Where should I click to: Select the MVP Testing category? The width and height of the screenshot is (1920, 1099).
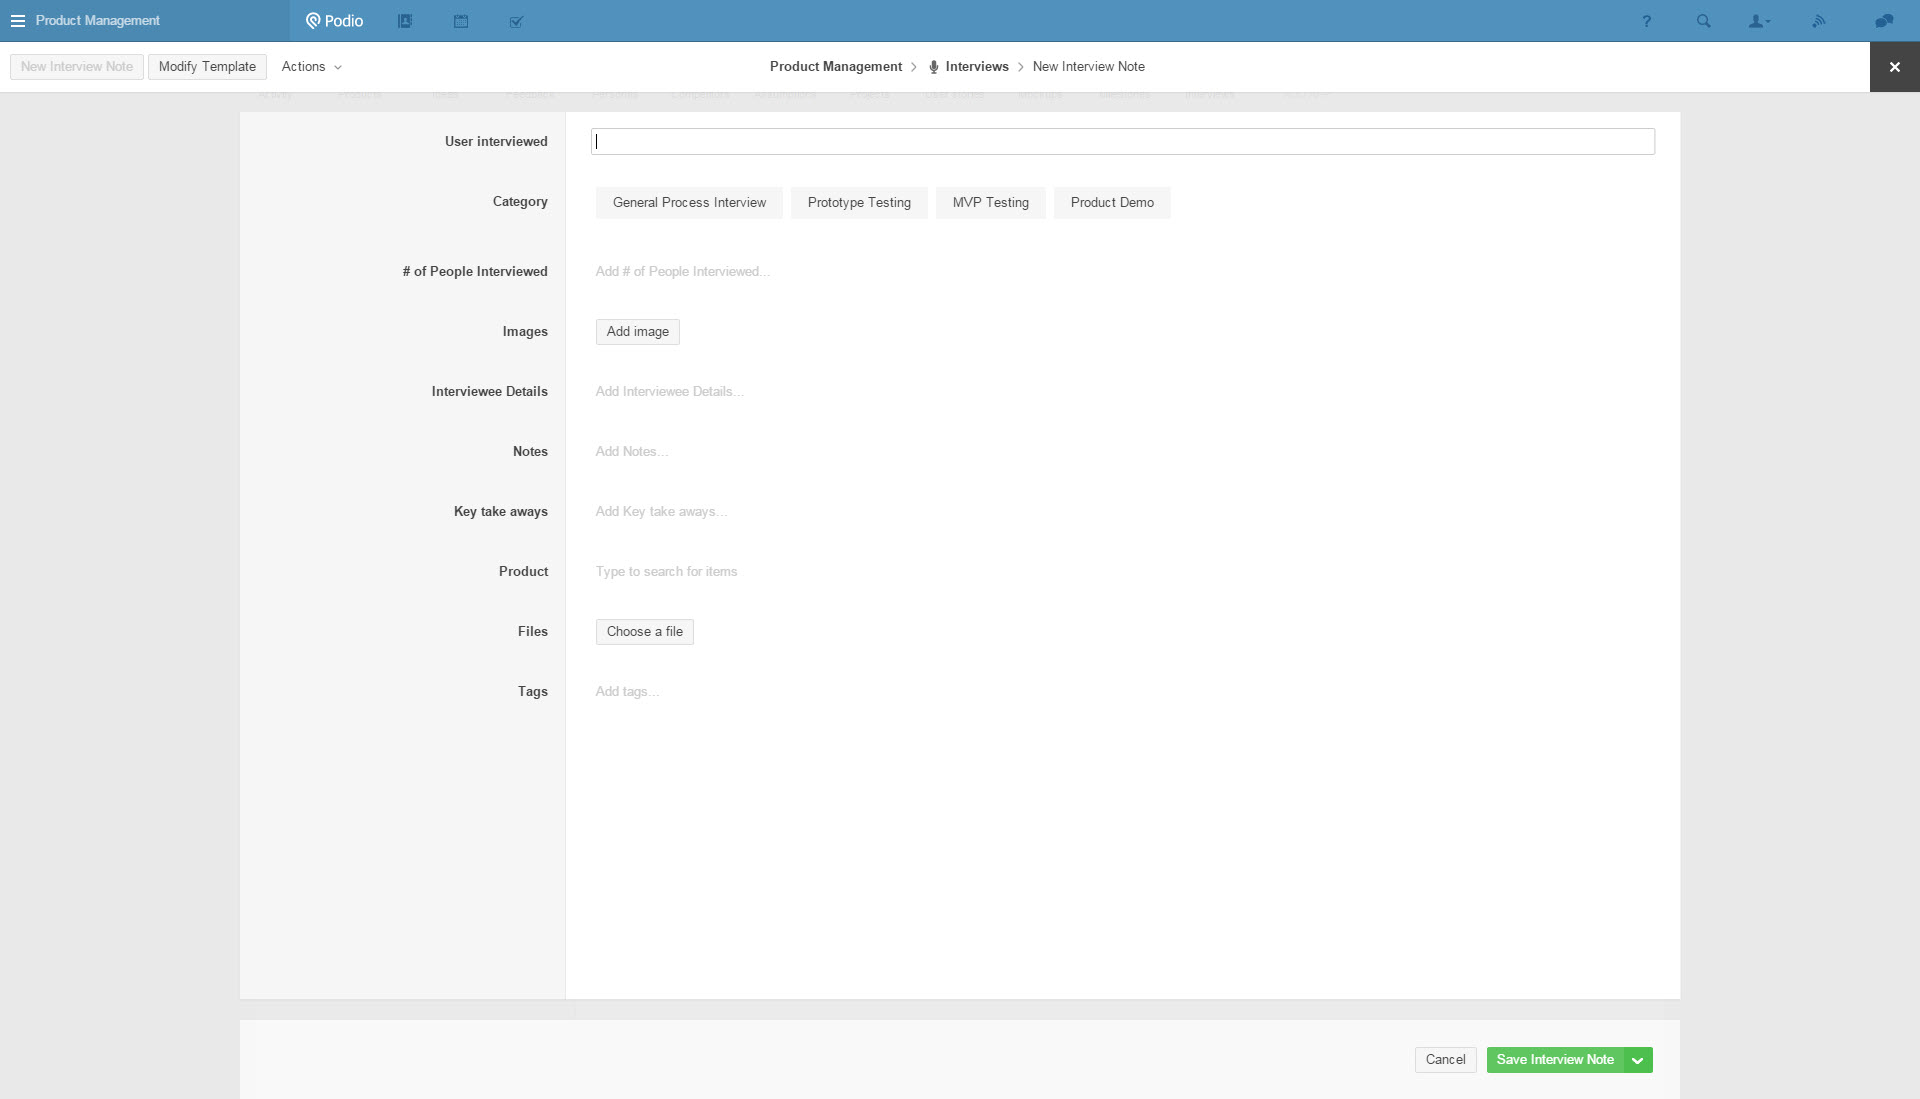point(990,203)
